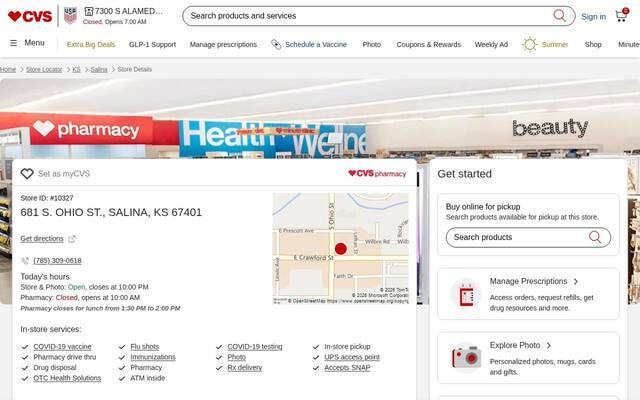Open the Weekly Ad nav item
Viewport: 640px width, 400px height.
(x=491, y=44)
